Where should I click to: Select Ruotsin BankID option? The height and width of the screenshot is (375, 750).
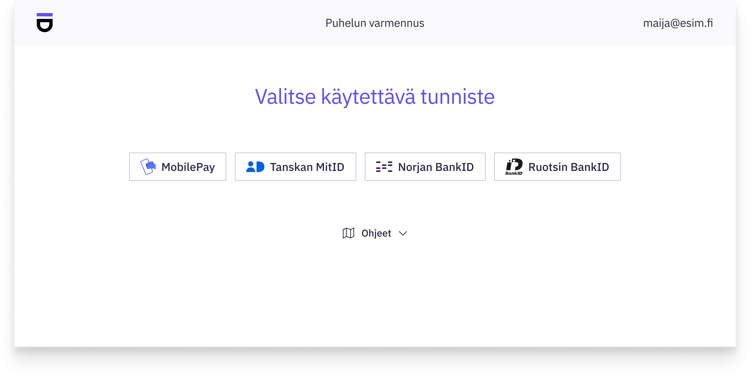click(557, 167)
